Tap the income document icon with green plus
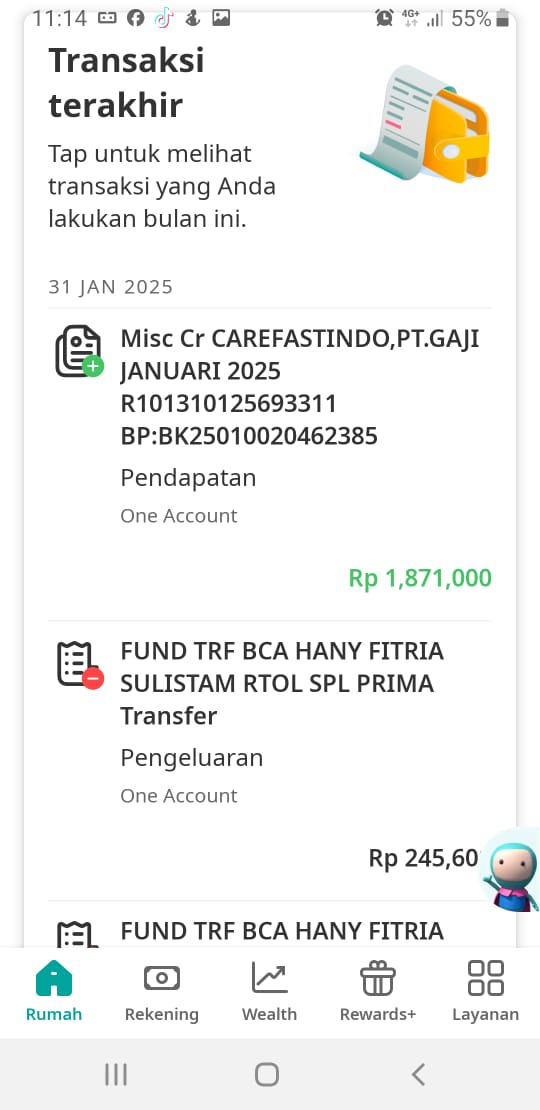This screenshot has height=1110, width=540. (x=79, y=351)
